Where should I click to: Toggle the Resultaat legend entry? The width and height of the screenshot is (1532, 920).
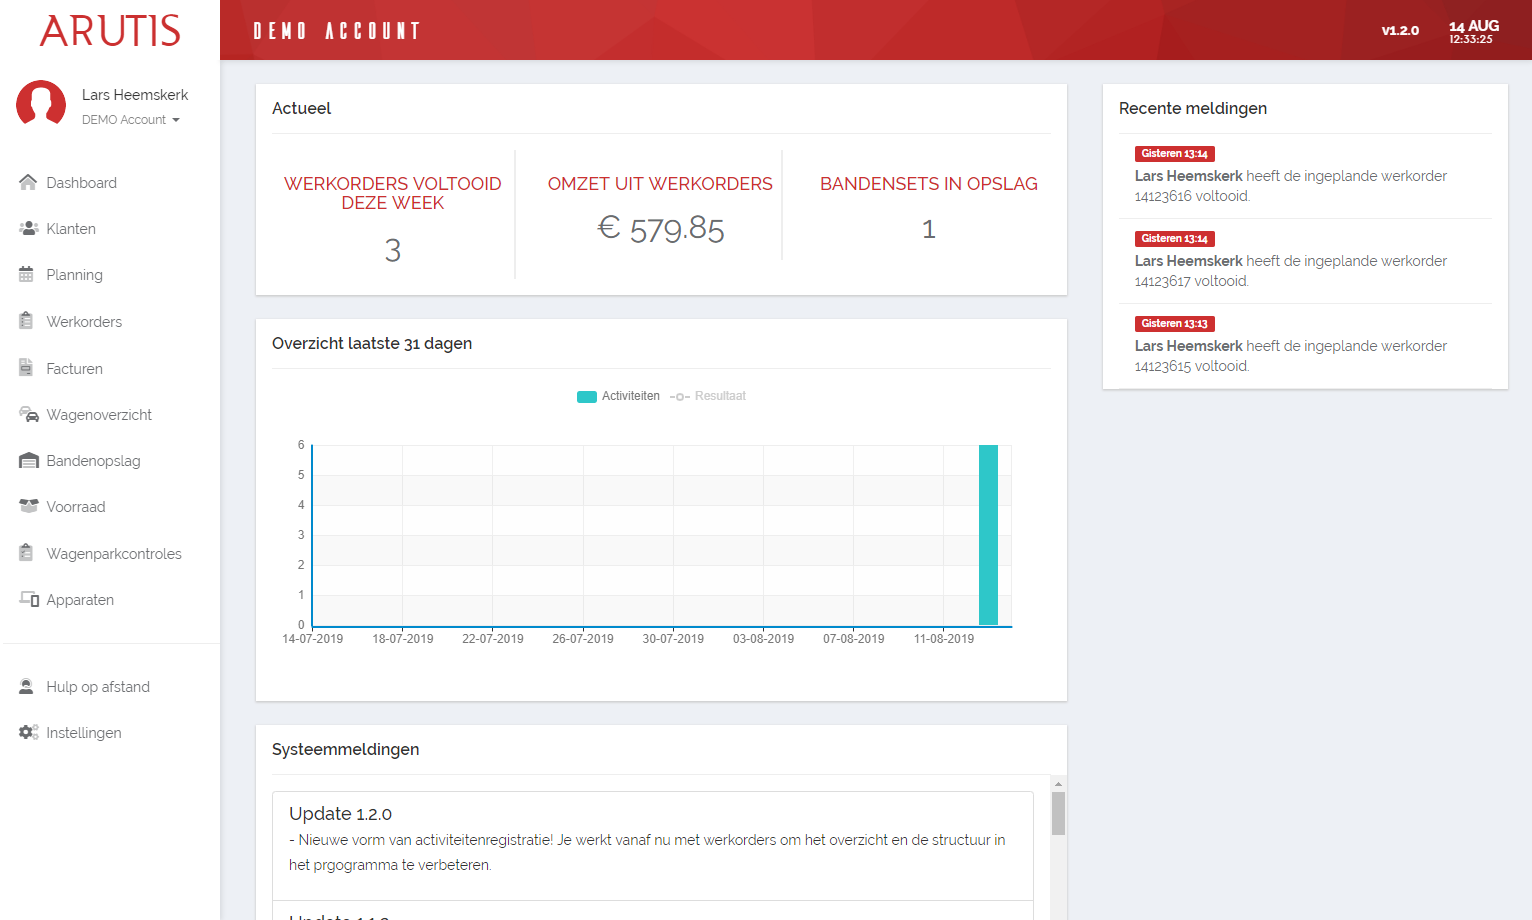pyautogui.click(x=708, y=396)
